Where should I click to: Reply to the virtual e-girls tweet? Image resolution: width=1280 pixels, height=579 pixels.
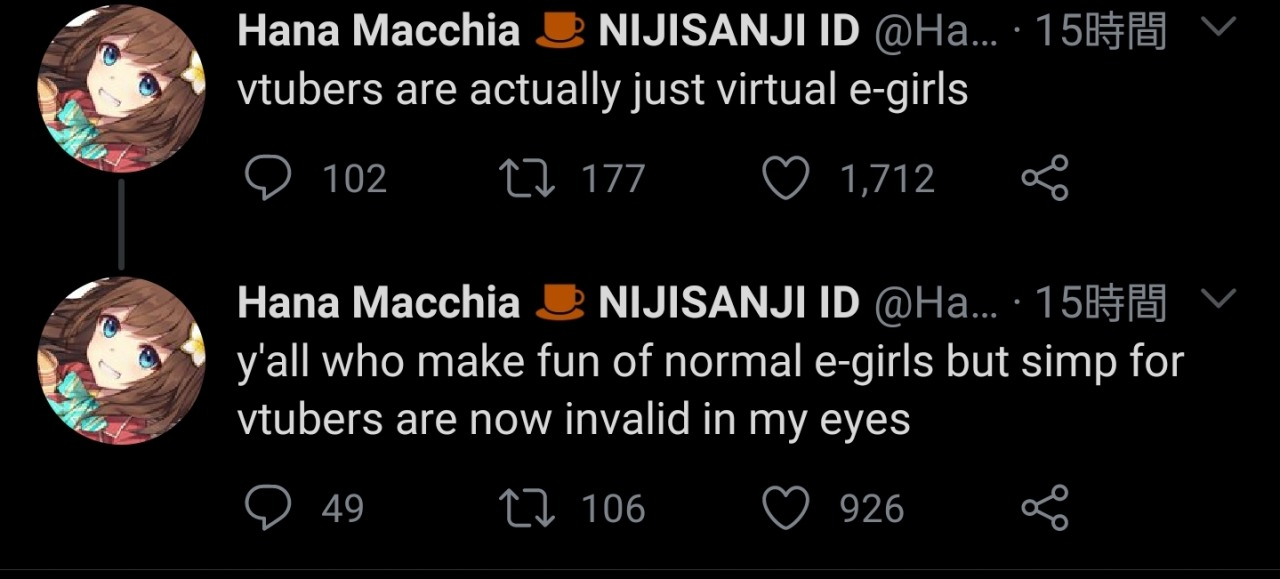click(267, 179)
